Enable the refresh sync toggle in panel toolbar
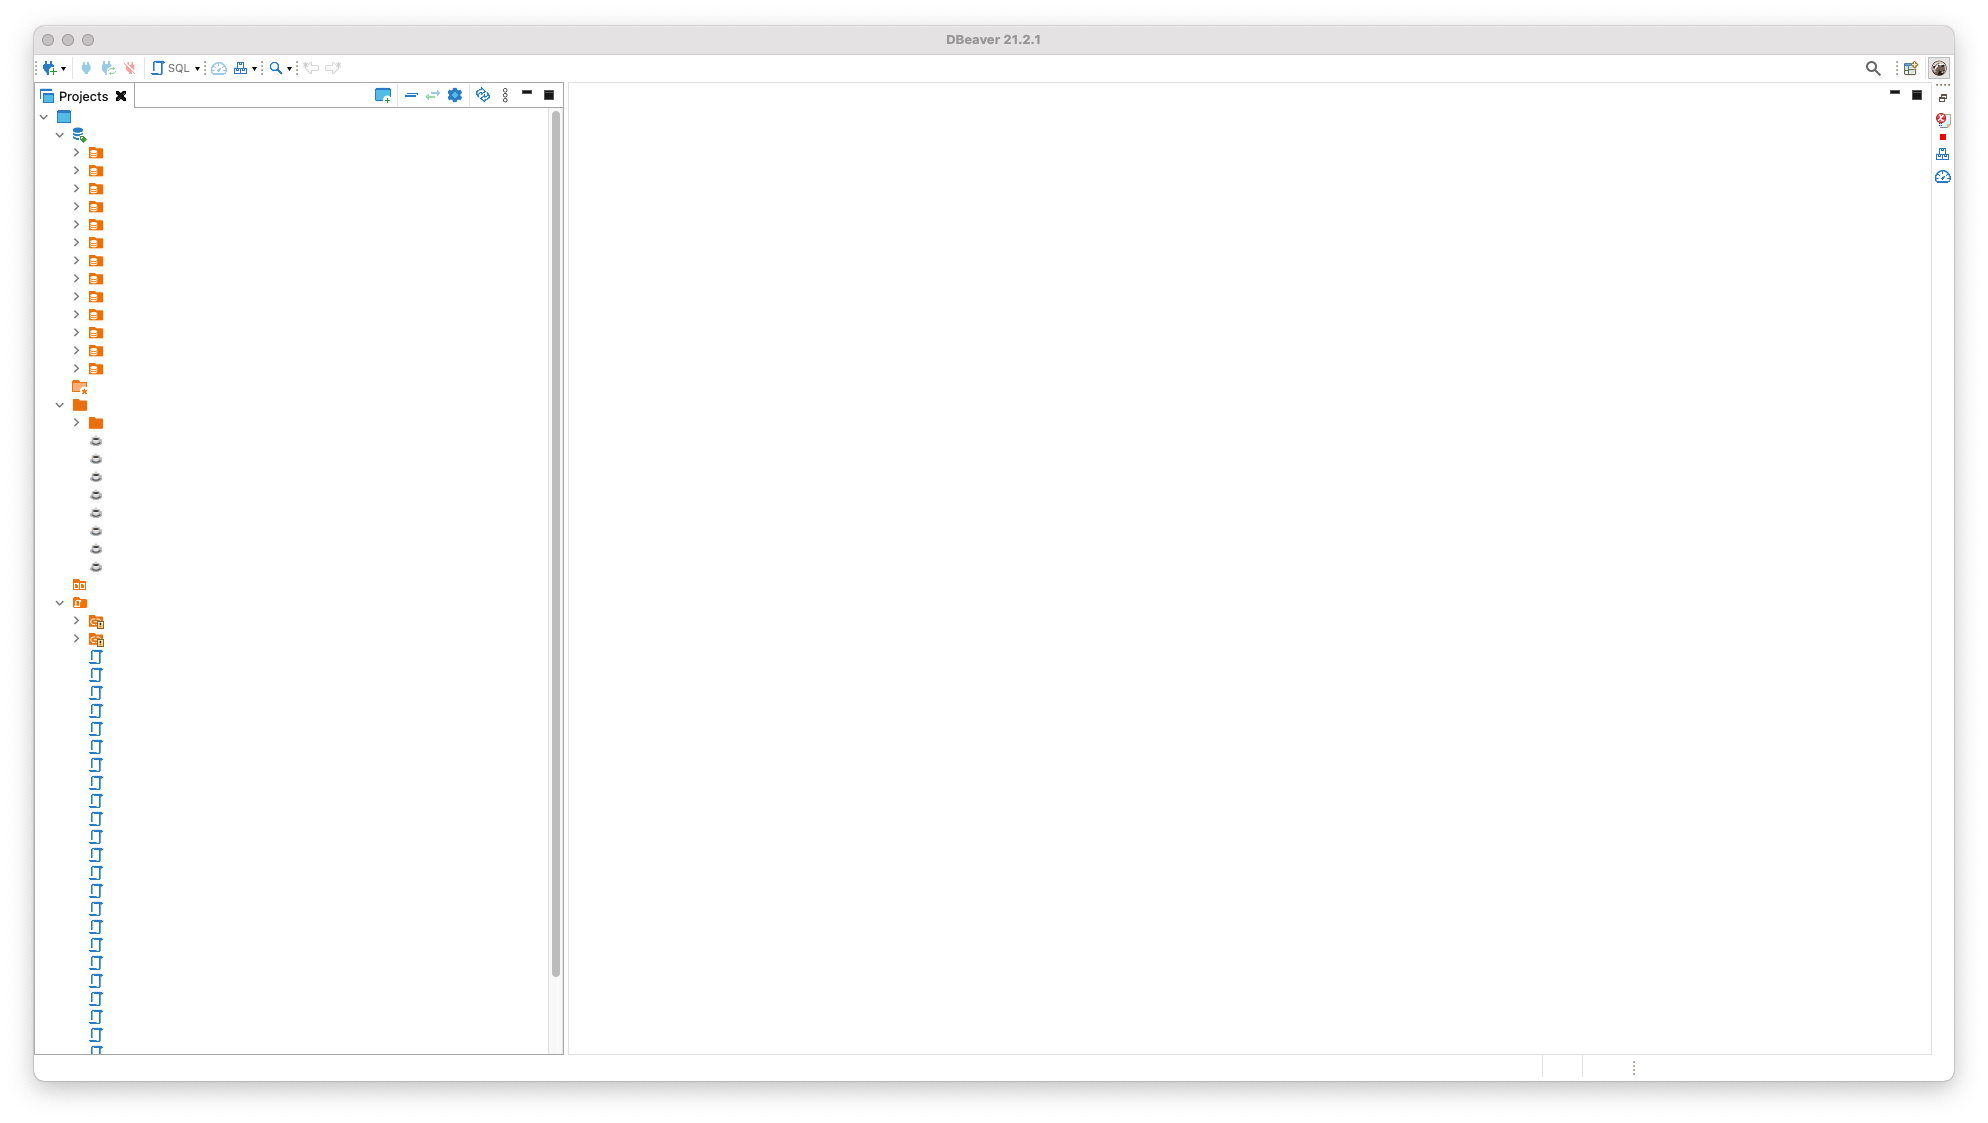The height and width of the screenshot is (1123, 1988). [x=483, y=94]
